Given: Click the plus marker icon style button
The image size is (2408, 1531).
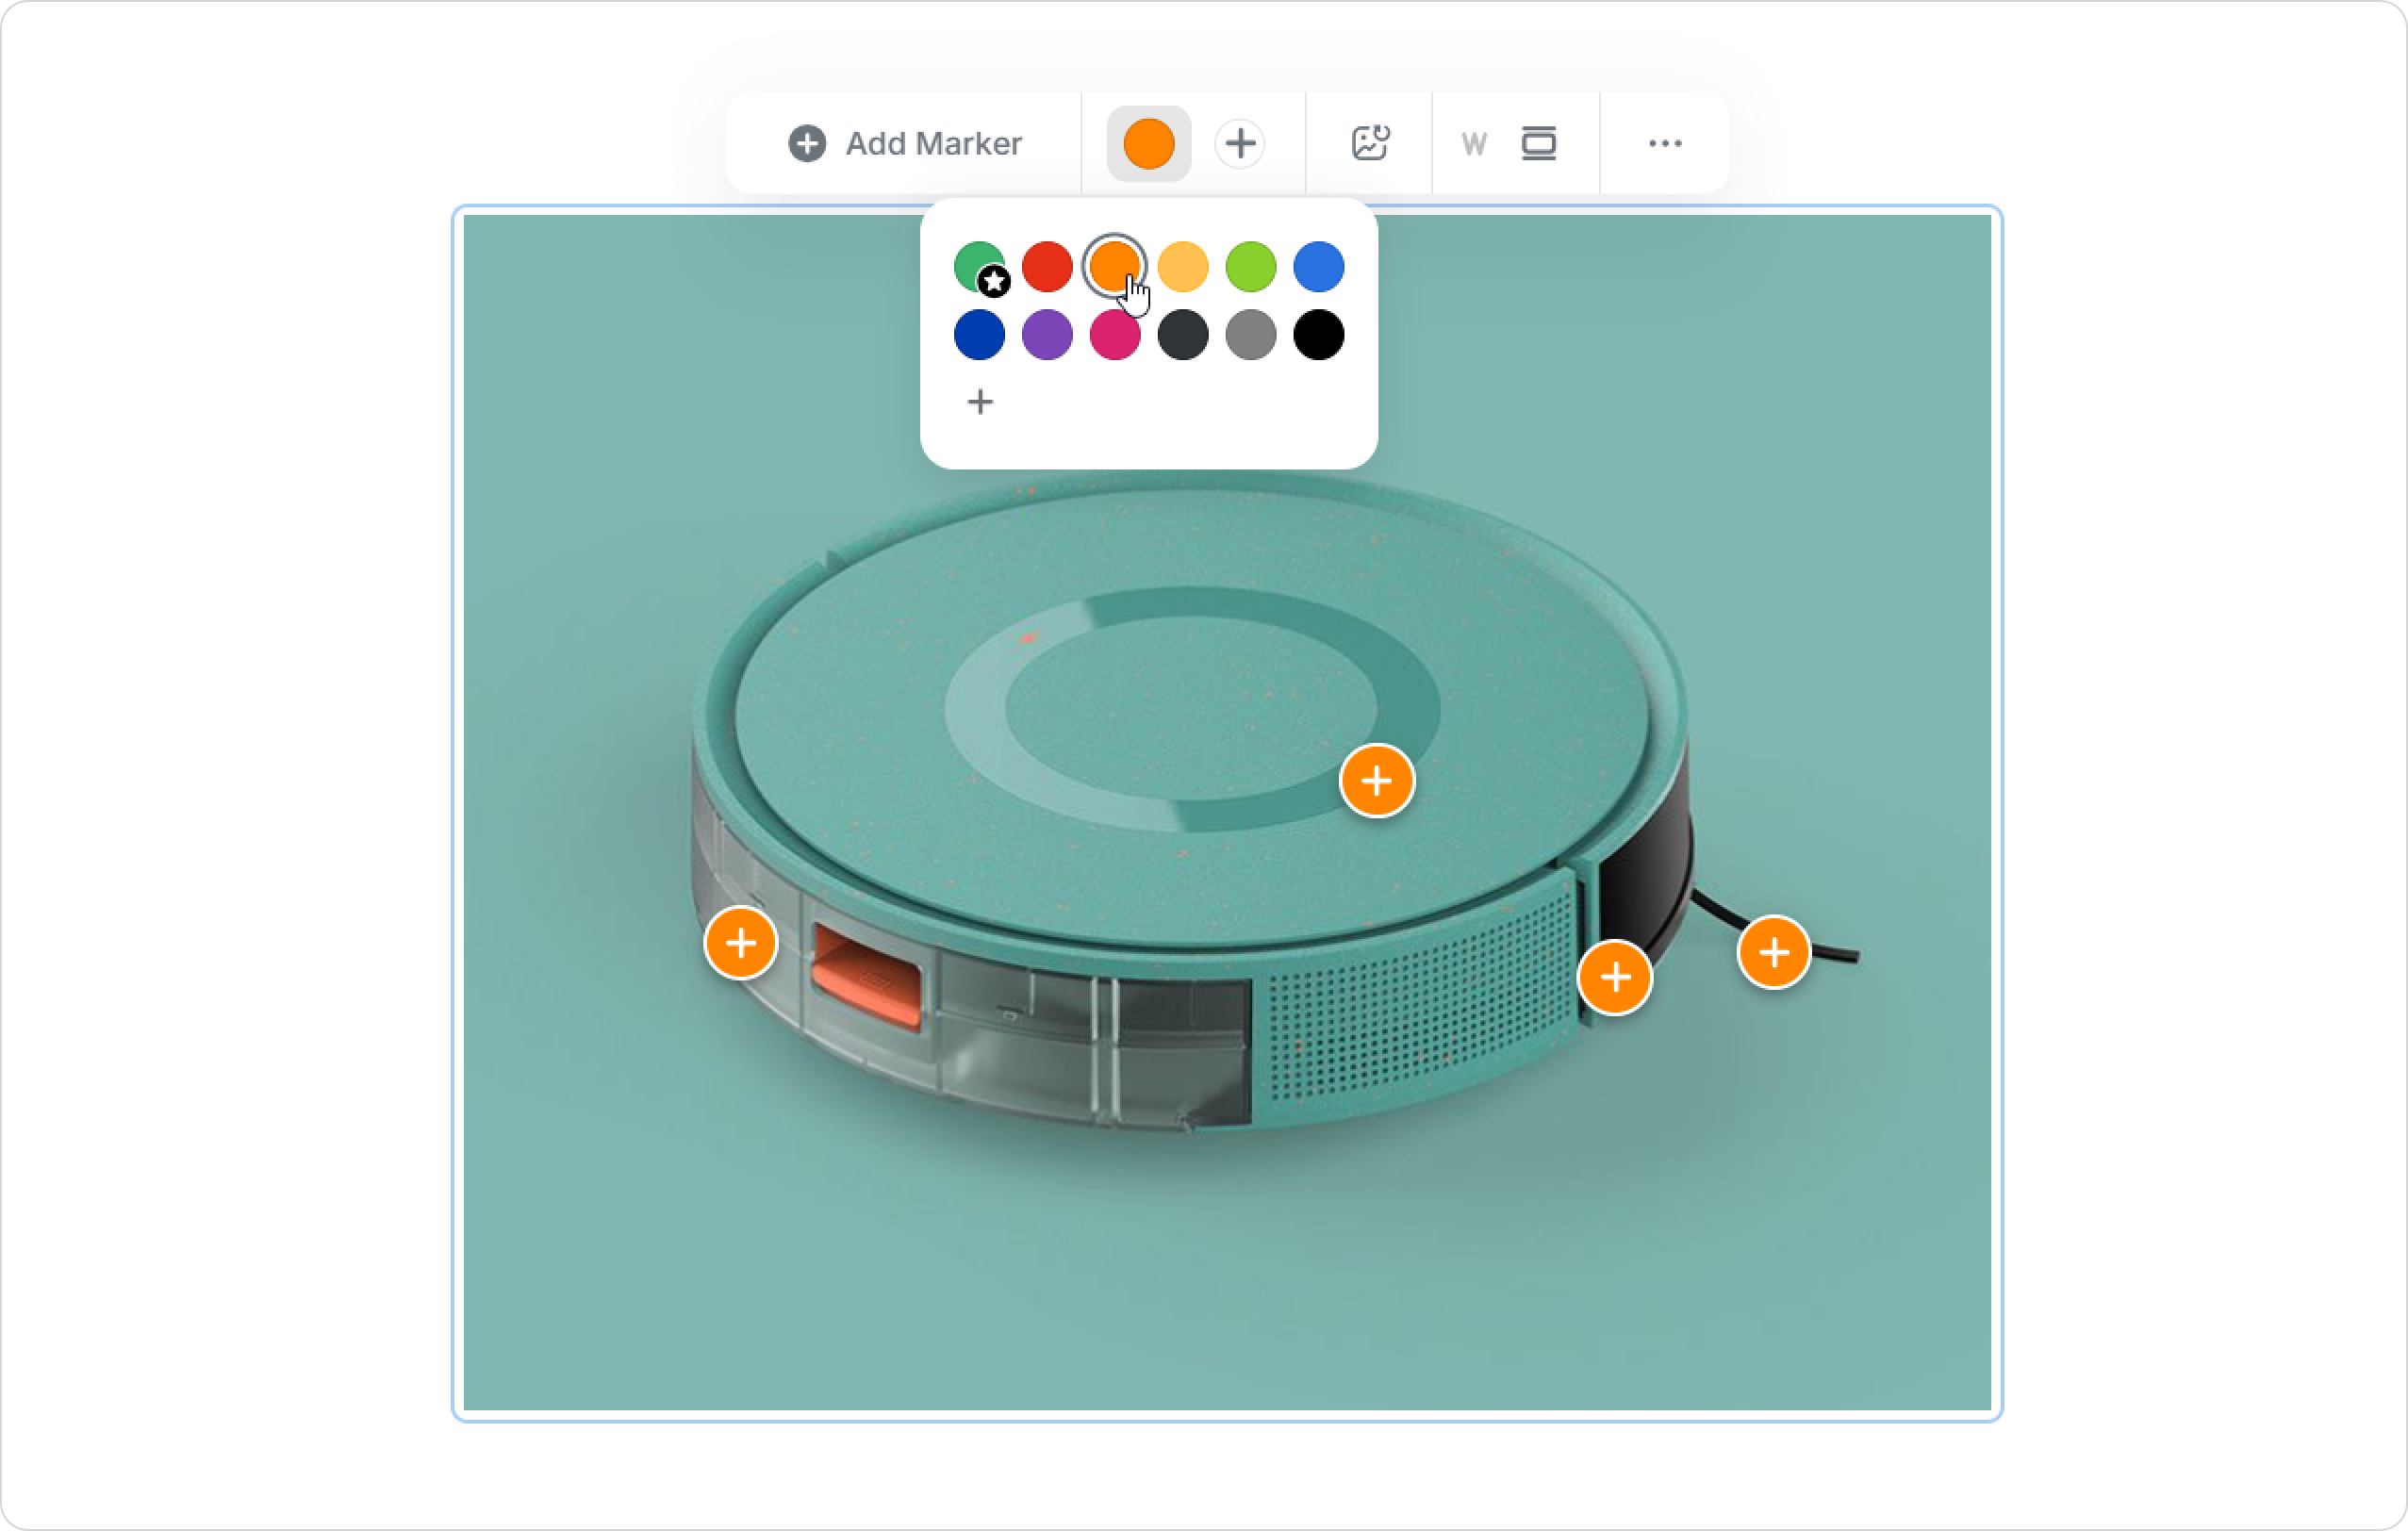Looking at the screenshot, I should coord(1240,143).
